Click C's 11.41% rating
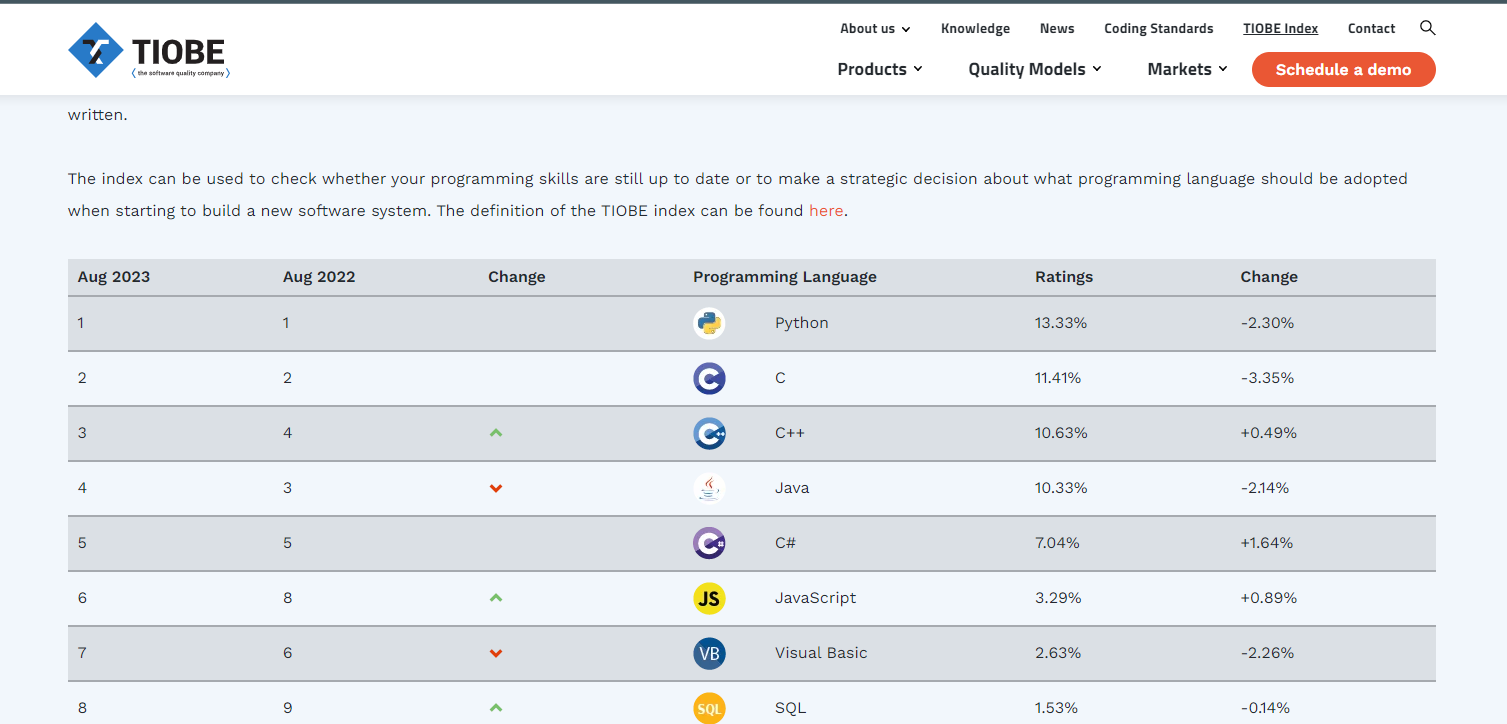 1058,378
